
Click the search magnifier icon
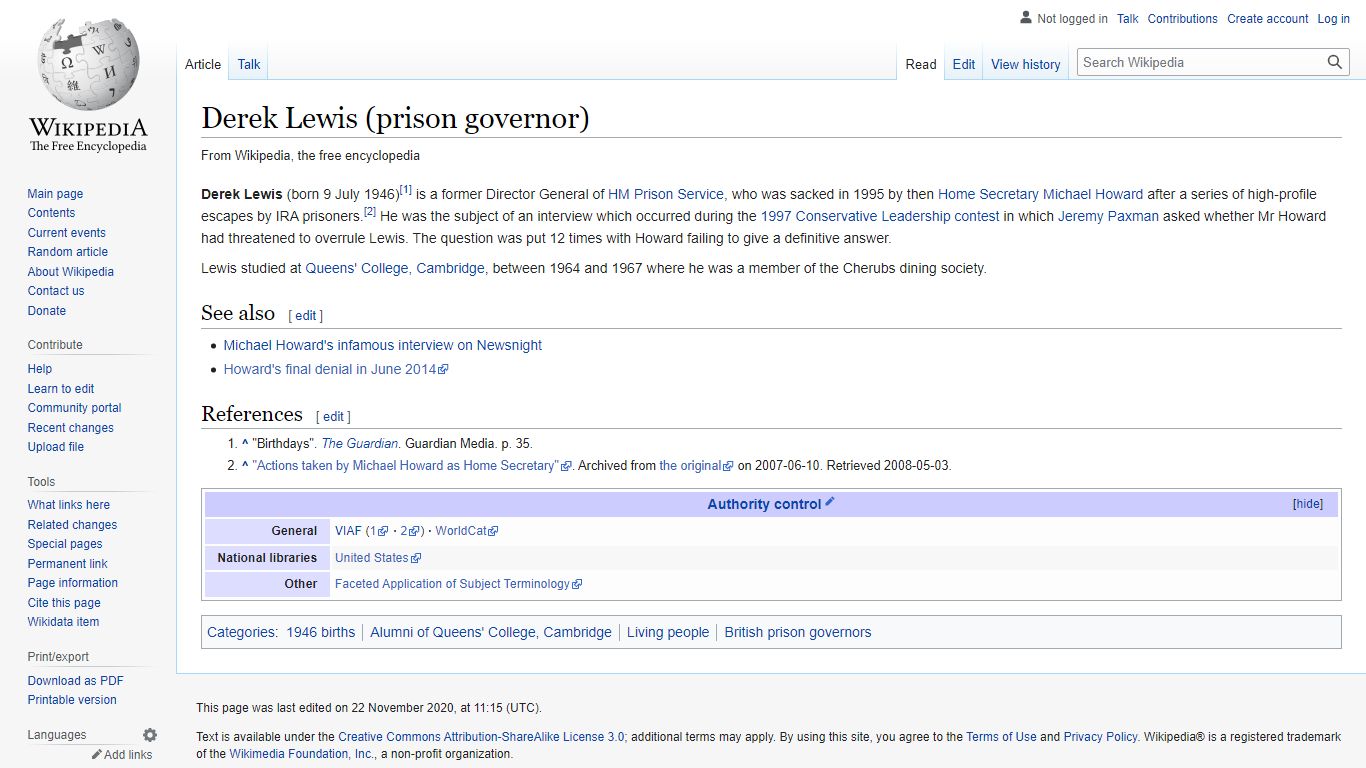[1335, 62]
